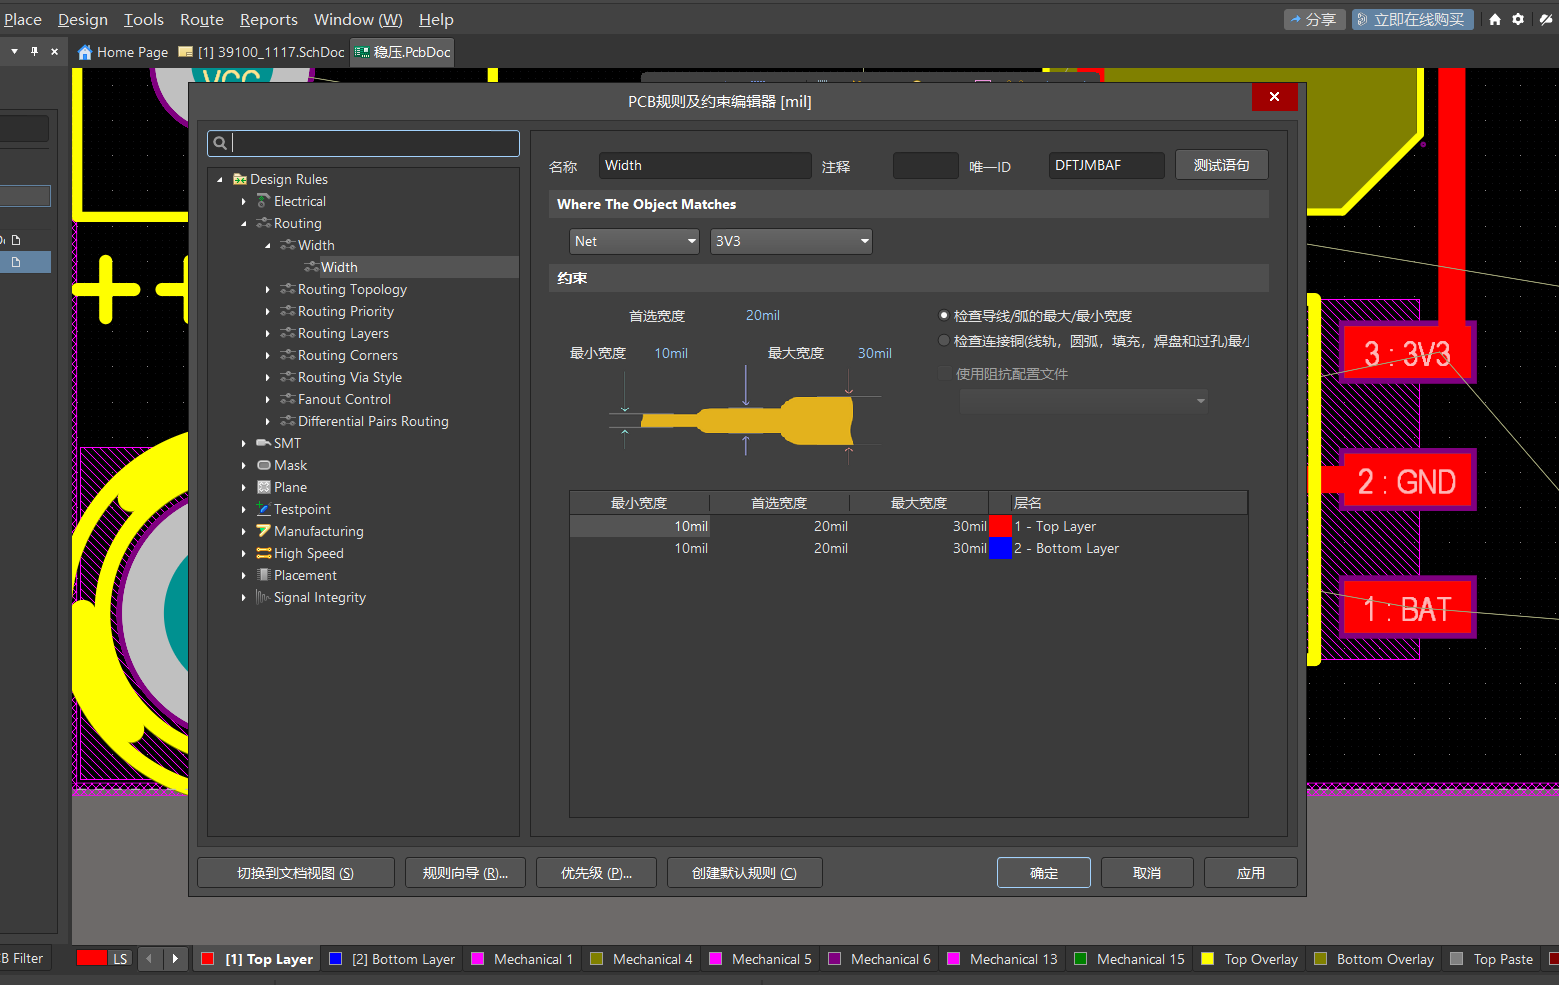This screenshot has height=985, width=1559.
Task: Enable the 使用阻抗配置文件 option
Action: pos(946,373)
